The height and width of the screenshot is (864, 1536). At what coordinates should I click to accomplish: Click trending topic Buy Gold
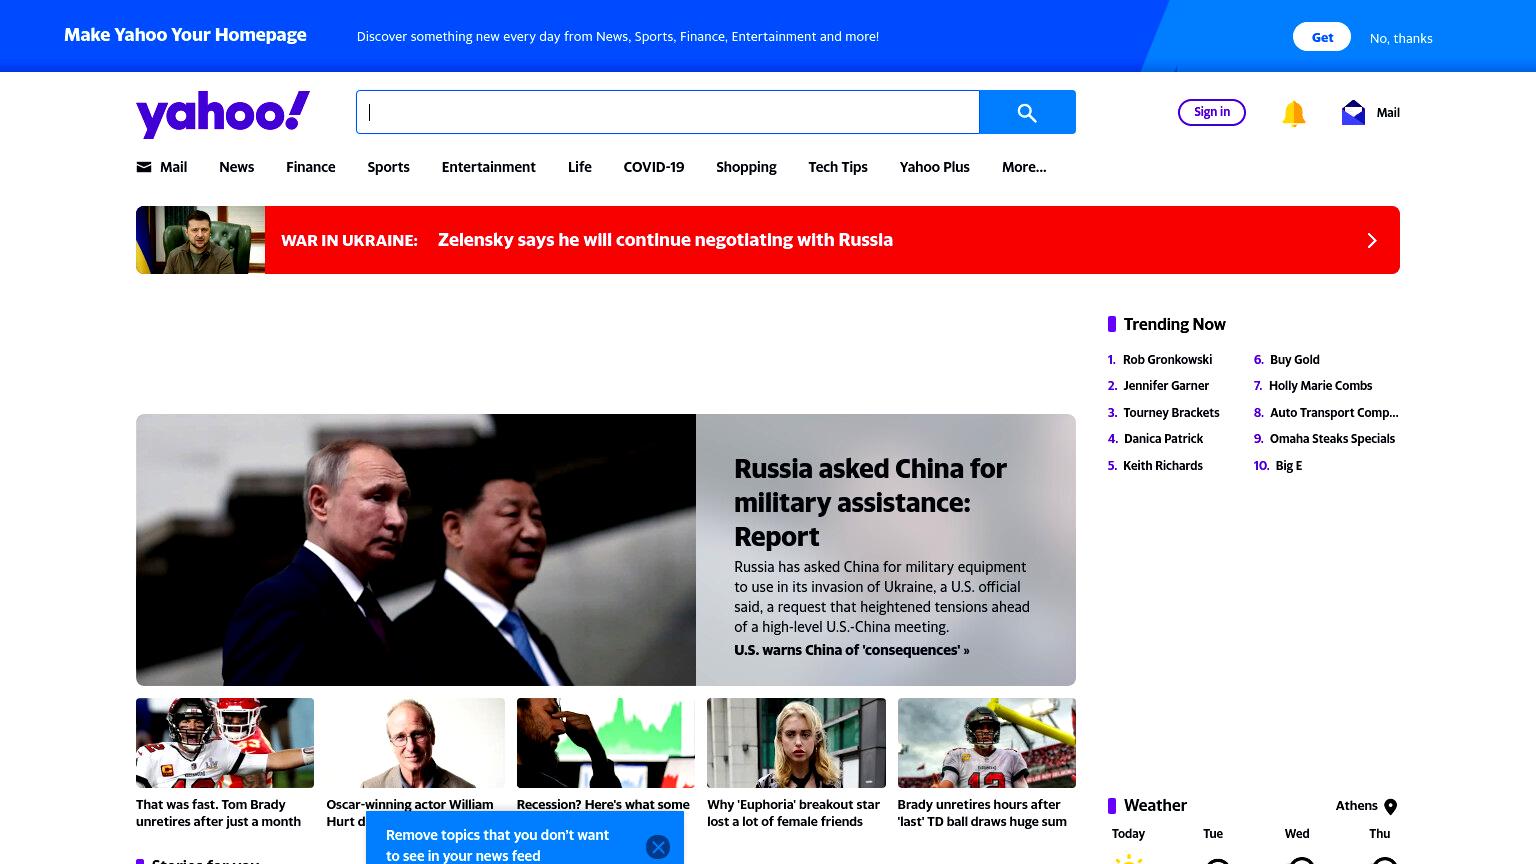pos(1295,360)
